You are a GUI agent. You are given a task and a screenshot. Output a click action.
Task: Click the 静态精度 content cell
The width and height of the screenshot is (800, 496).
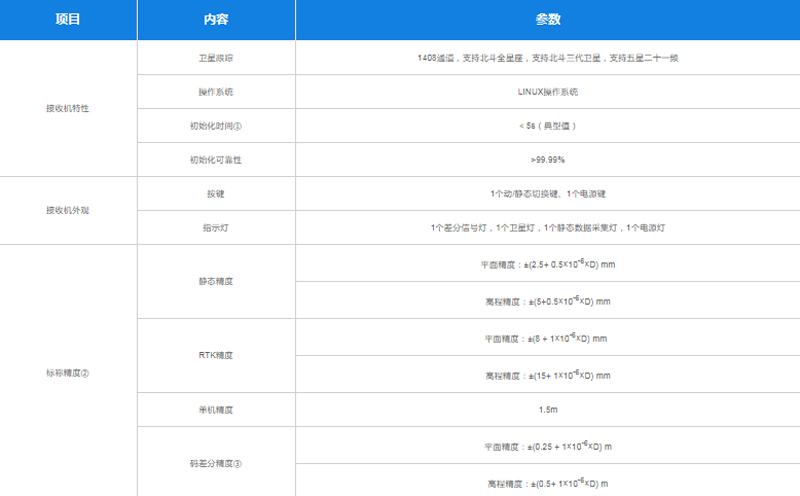click(x=216, y=282)
